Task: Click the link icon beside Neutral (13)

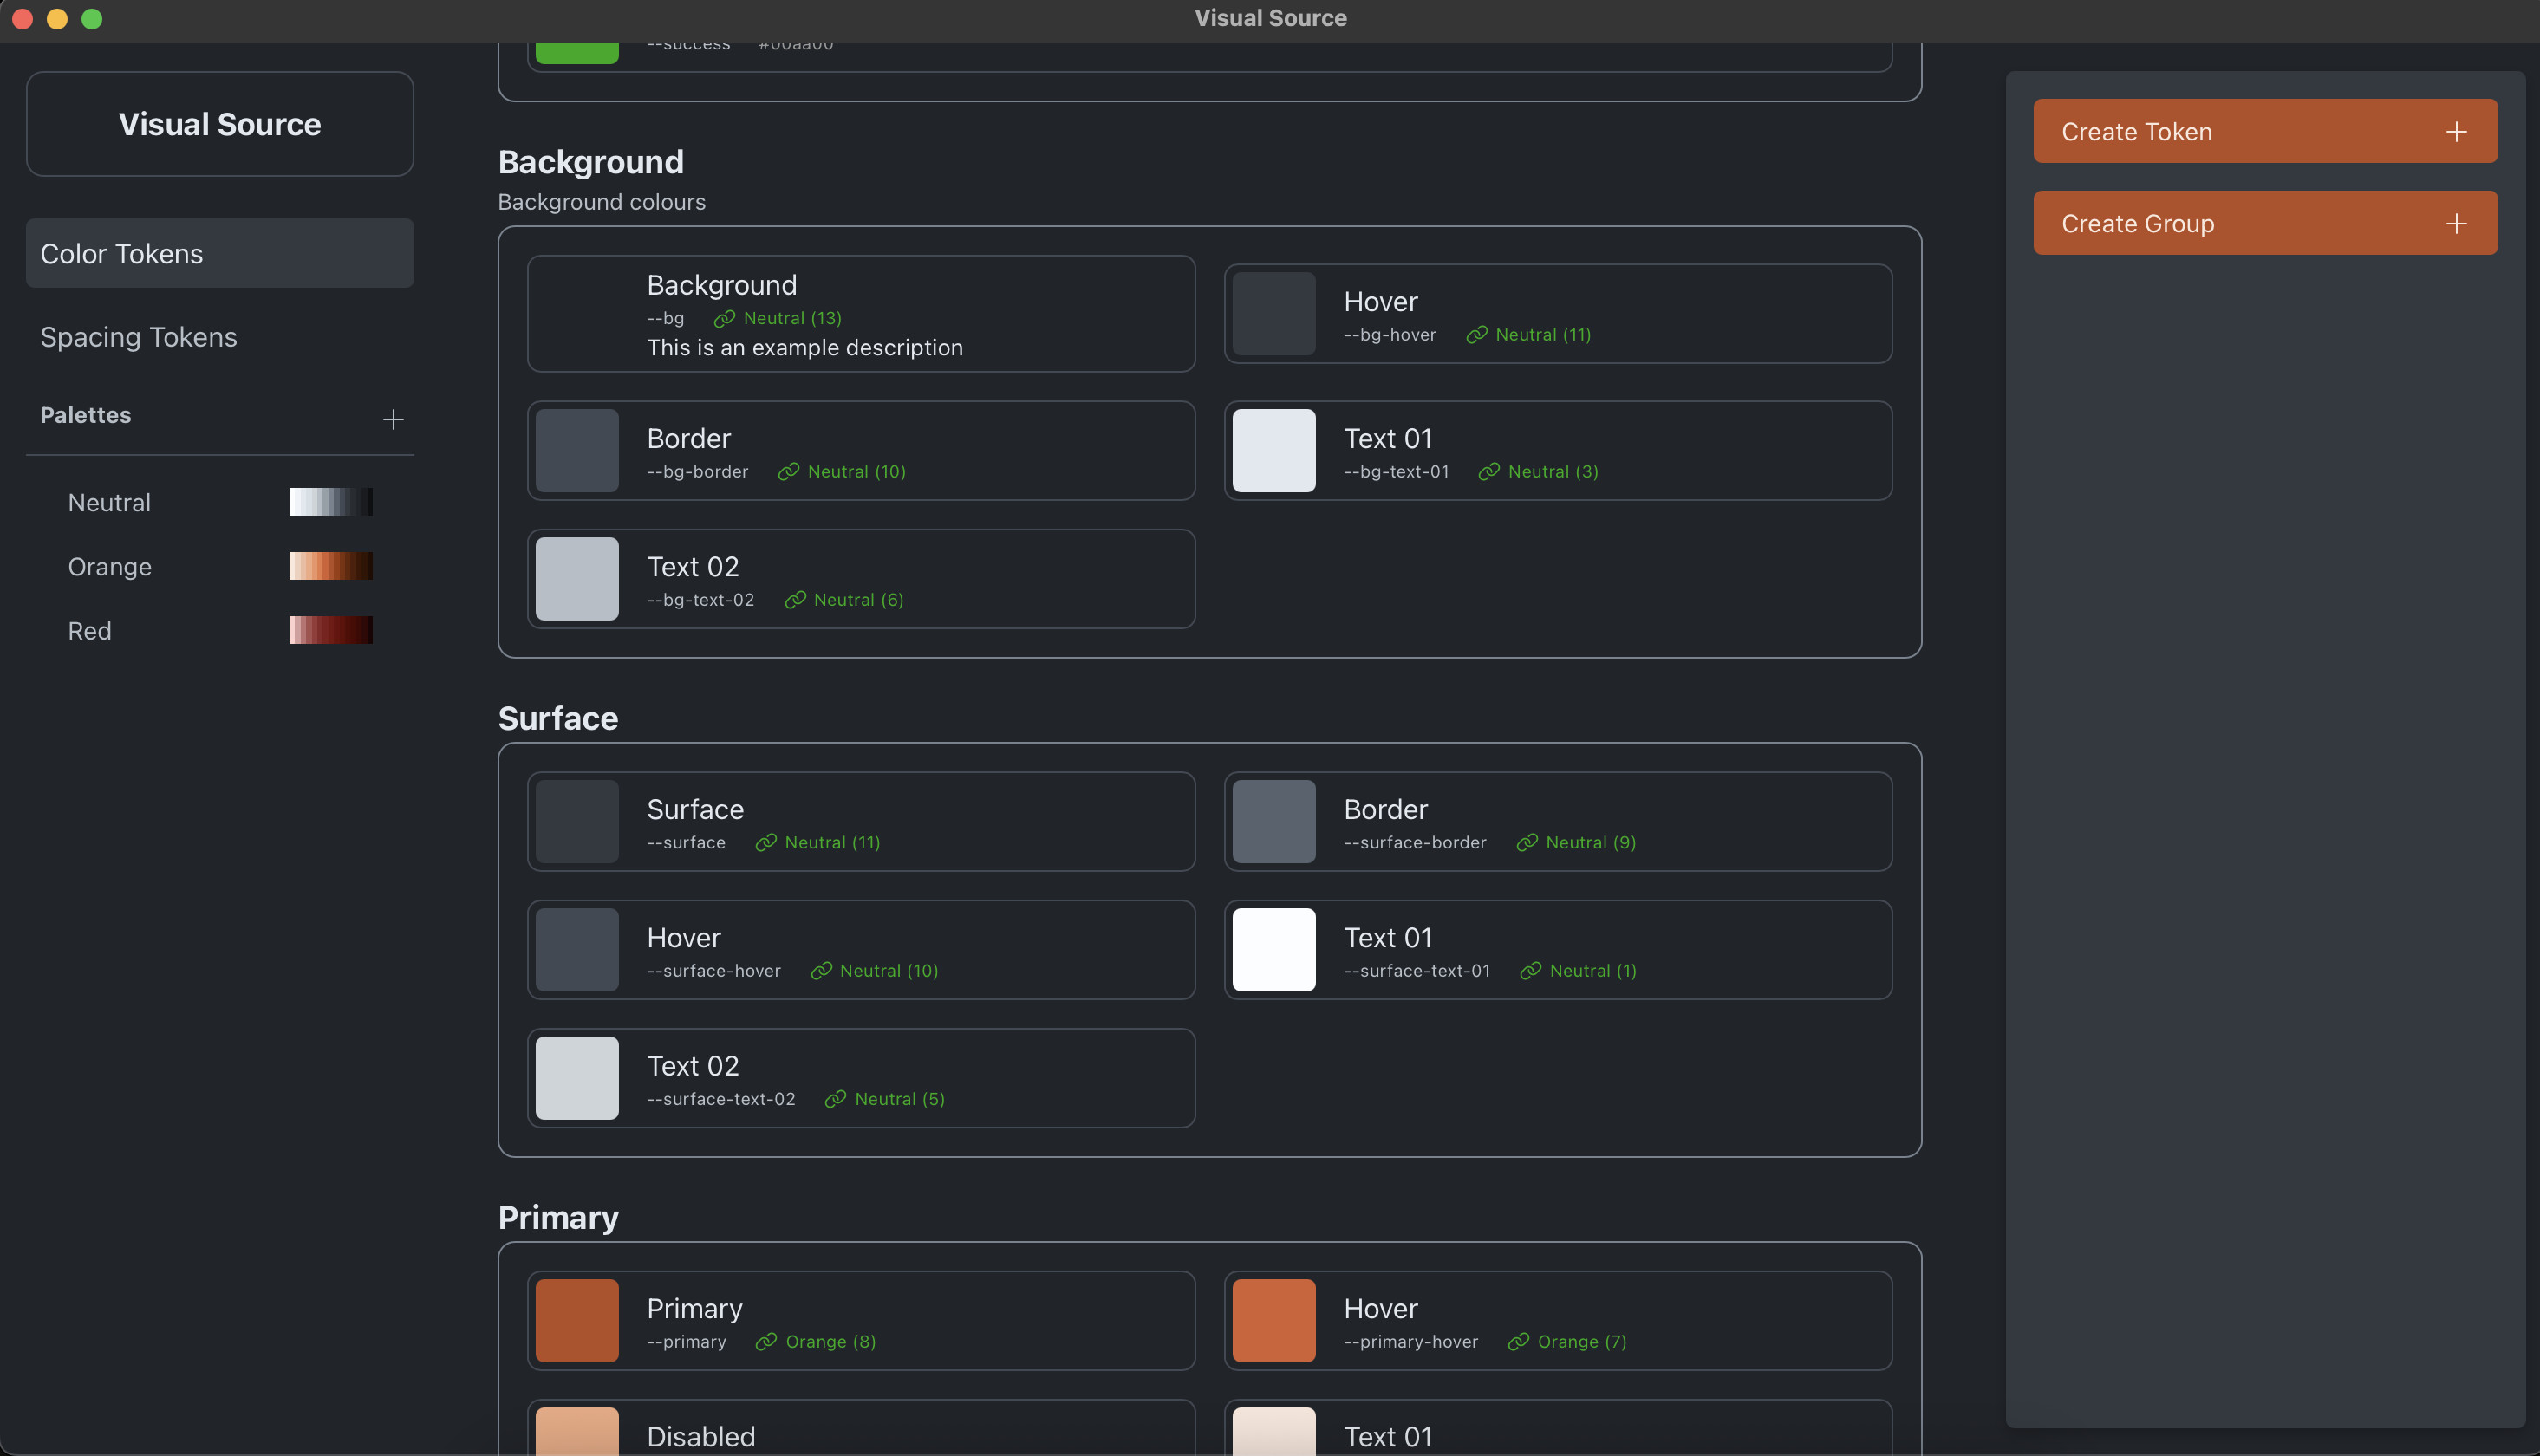Action: pyautogui.click(x=724, y=319)
